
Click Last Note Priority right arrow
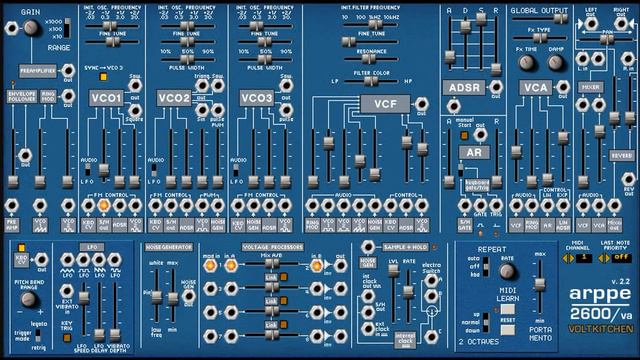click(x=607, y=258)
